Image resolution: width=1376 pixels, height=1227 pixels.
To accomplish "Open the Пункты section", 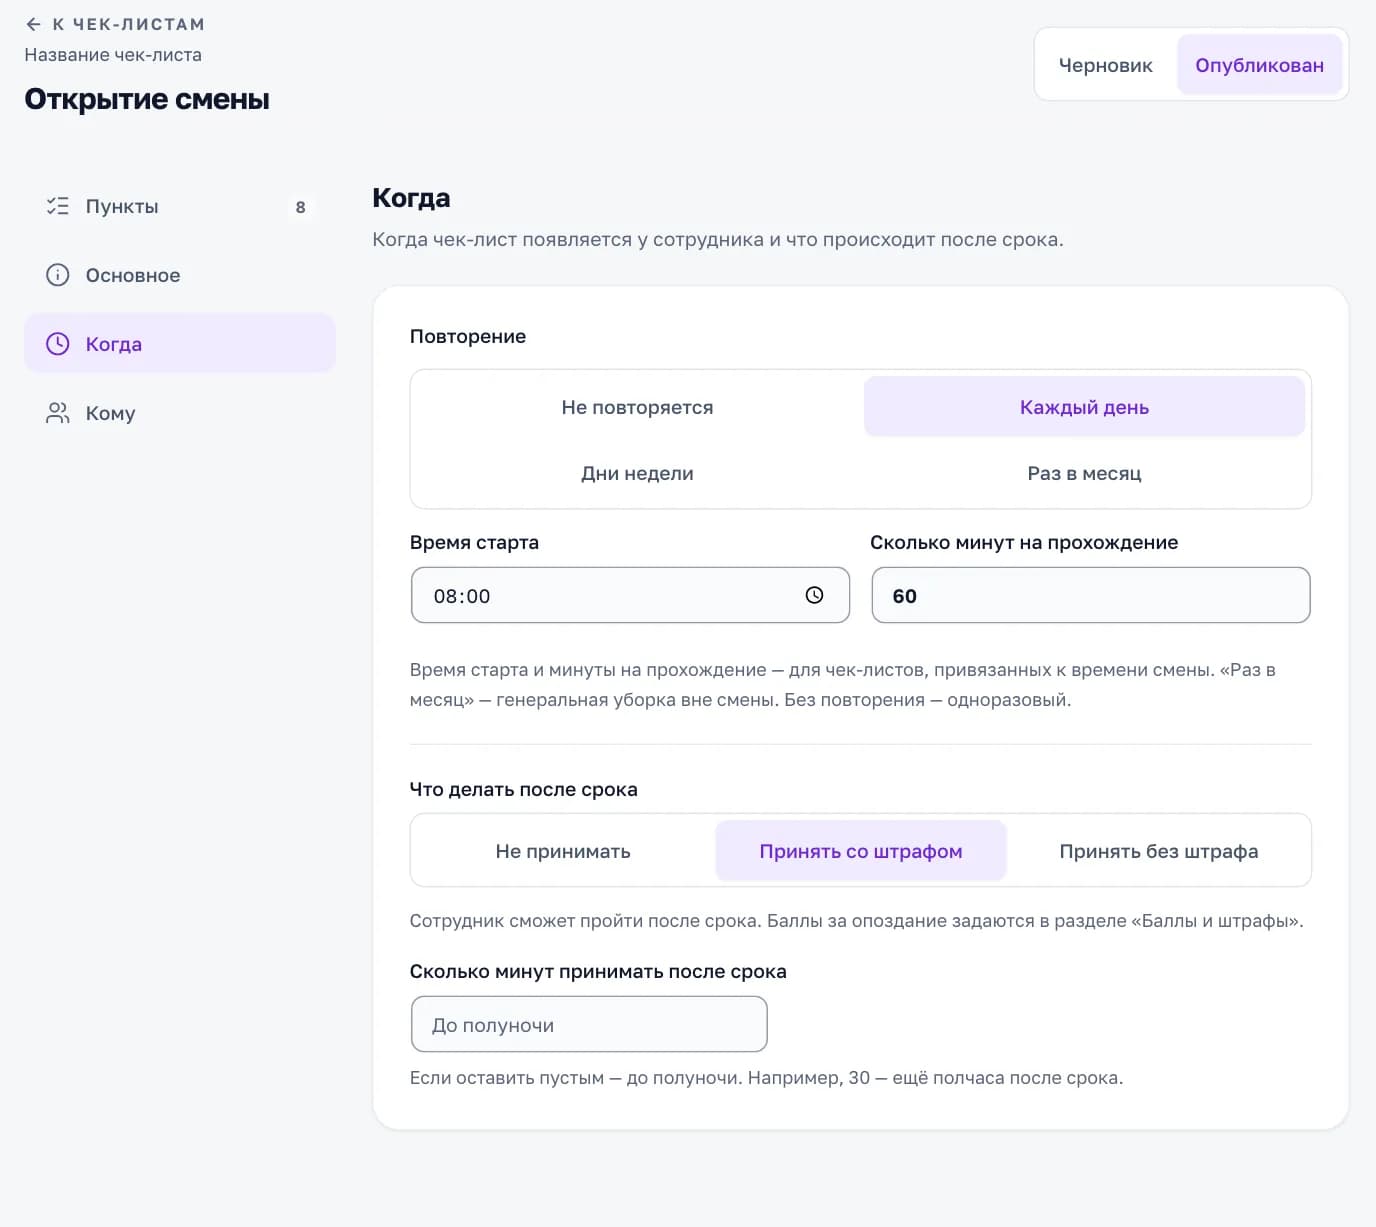I will point(180,206).
